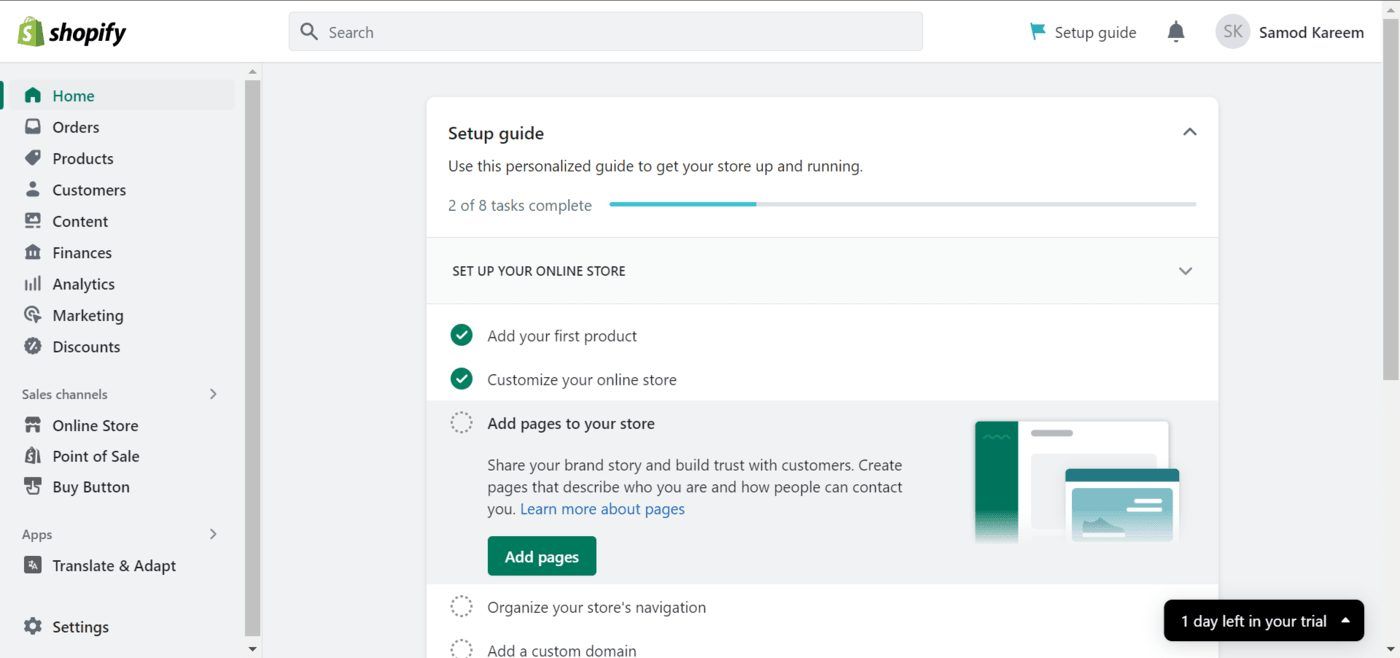Open Online Store channel
The image size is (1400, 658).
tap(95, 425)
